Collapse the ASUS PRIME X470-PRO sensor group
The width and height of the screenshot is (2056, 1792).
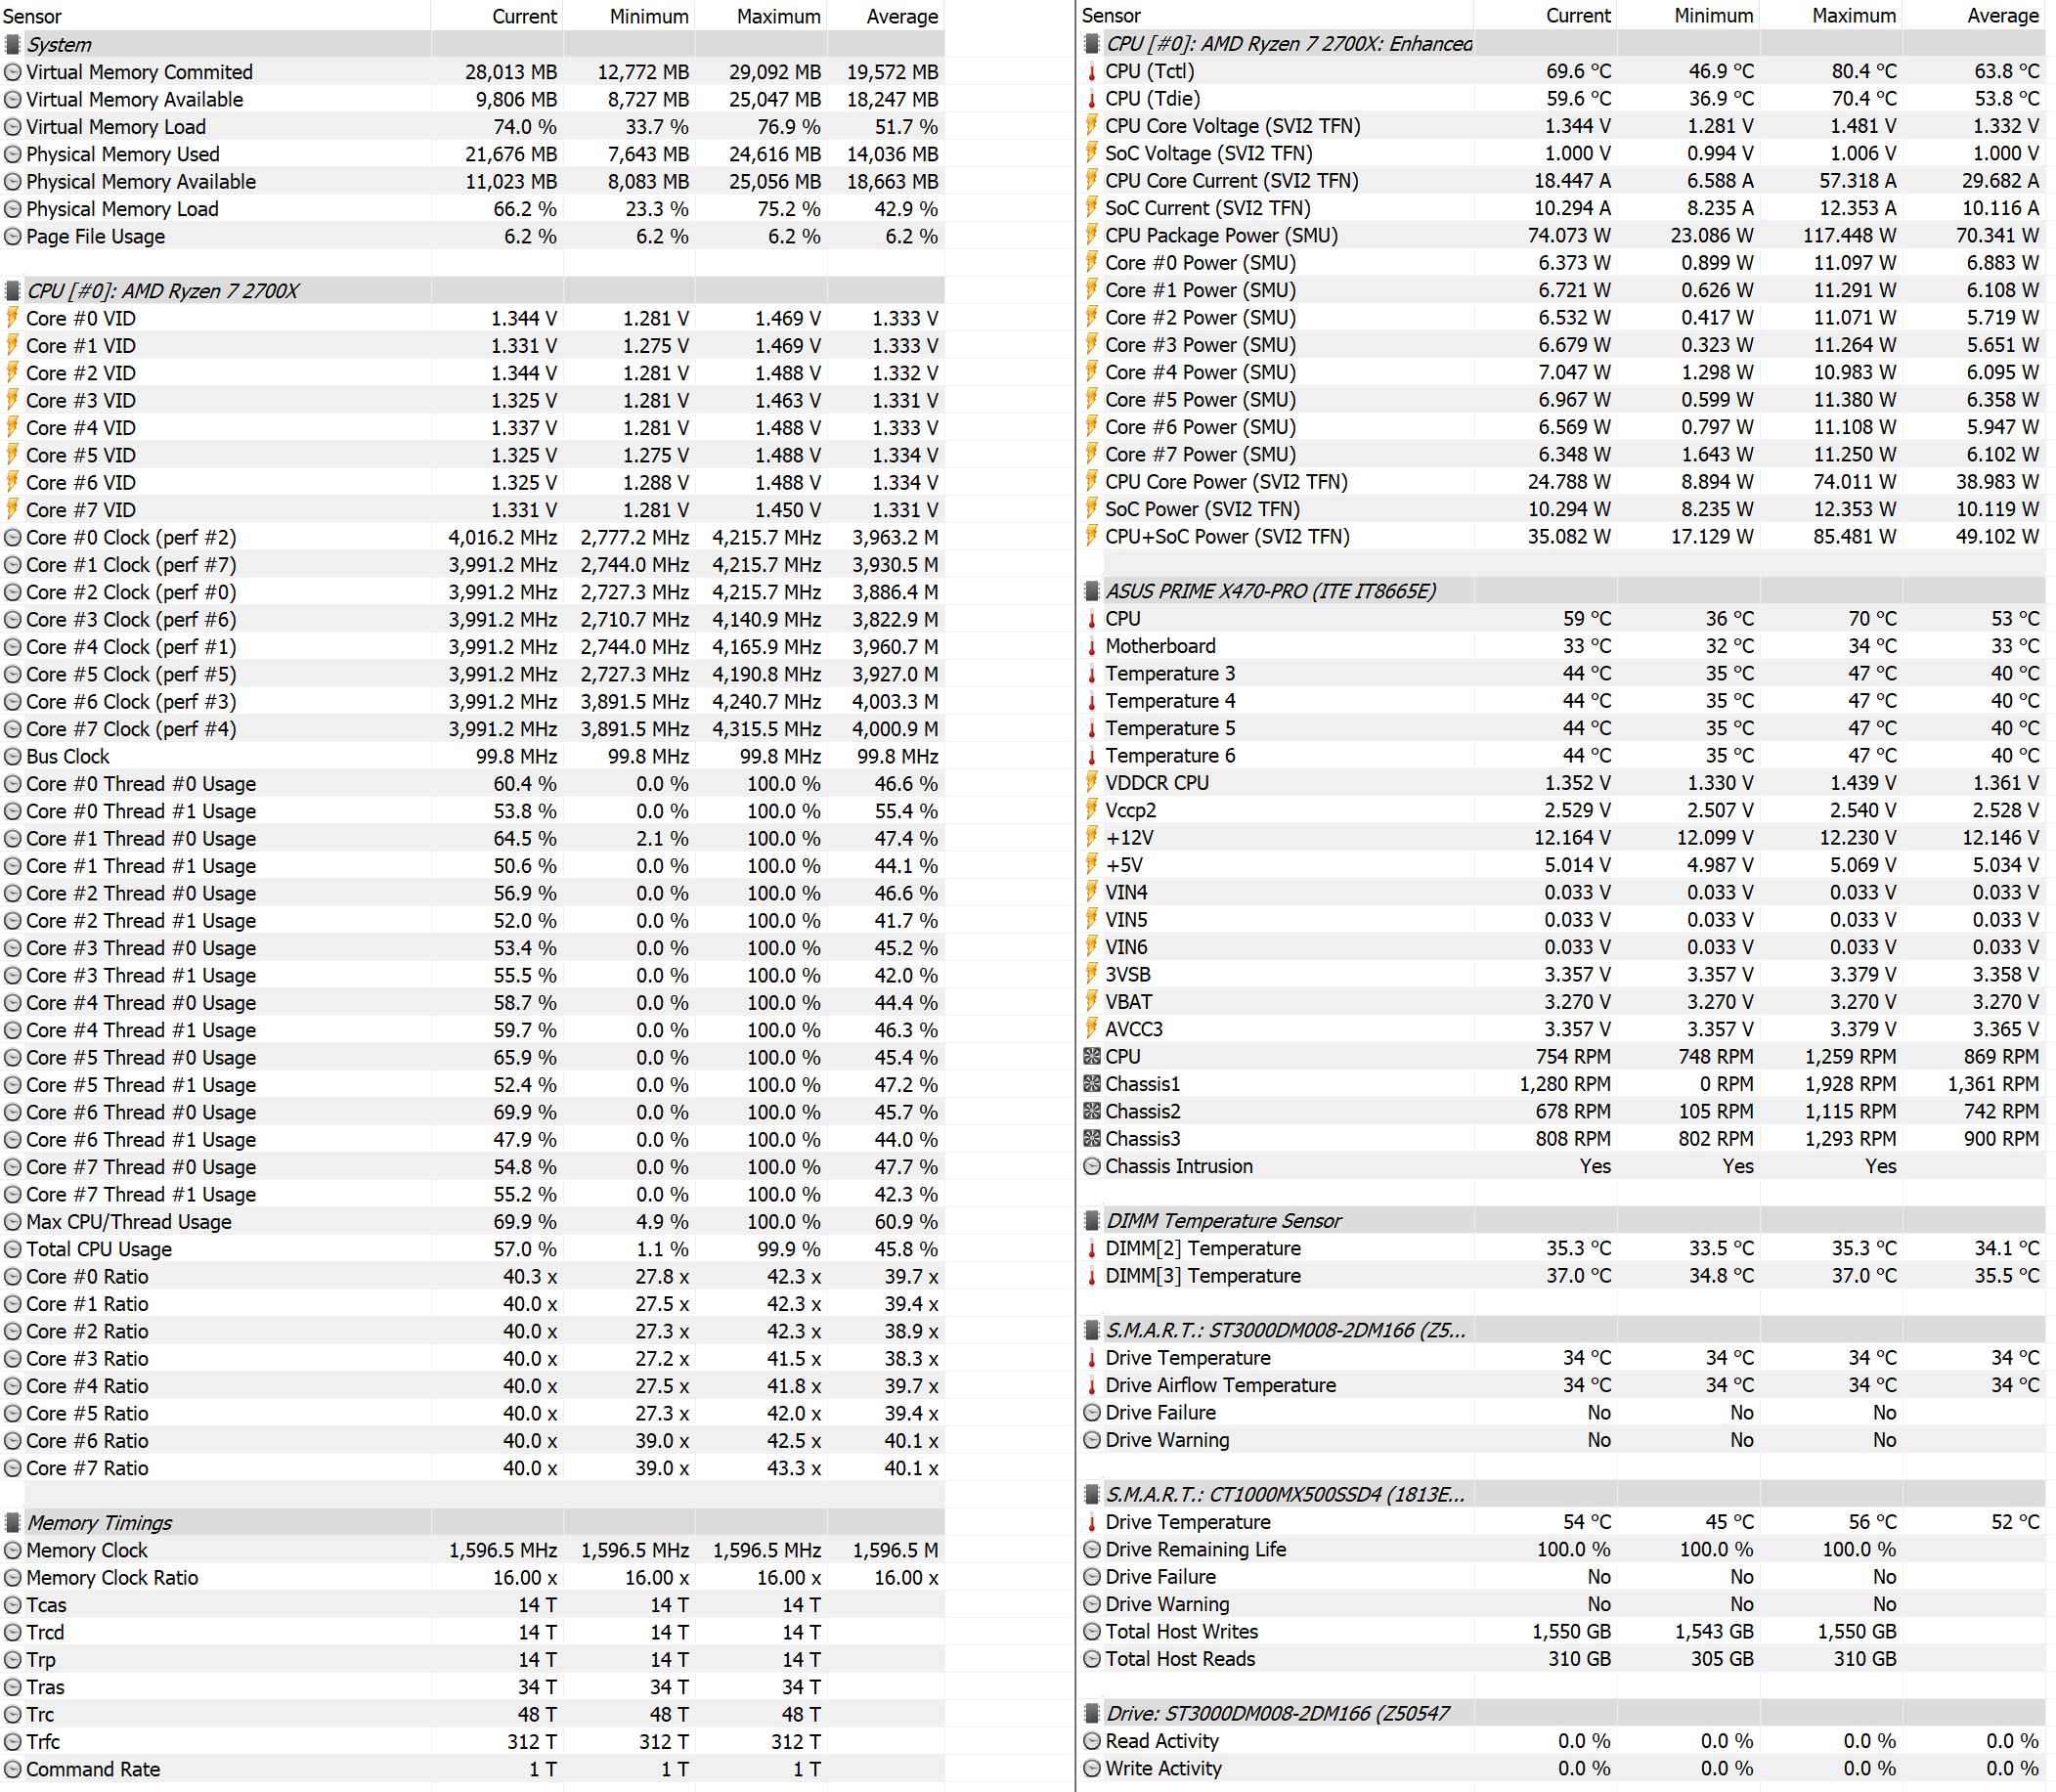coord(1092,591)
